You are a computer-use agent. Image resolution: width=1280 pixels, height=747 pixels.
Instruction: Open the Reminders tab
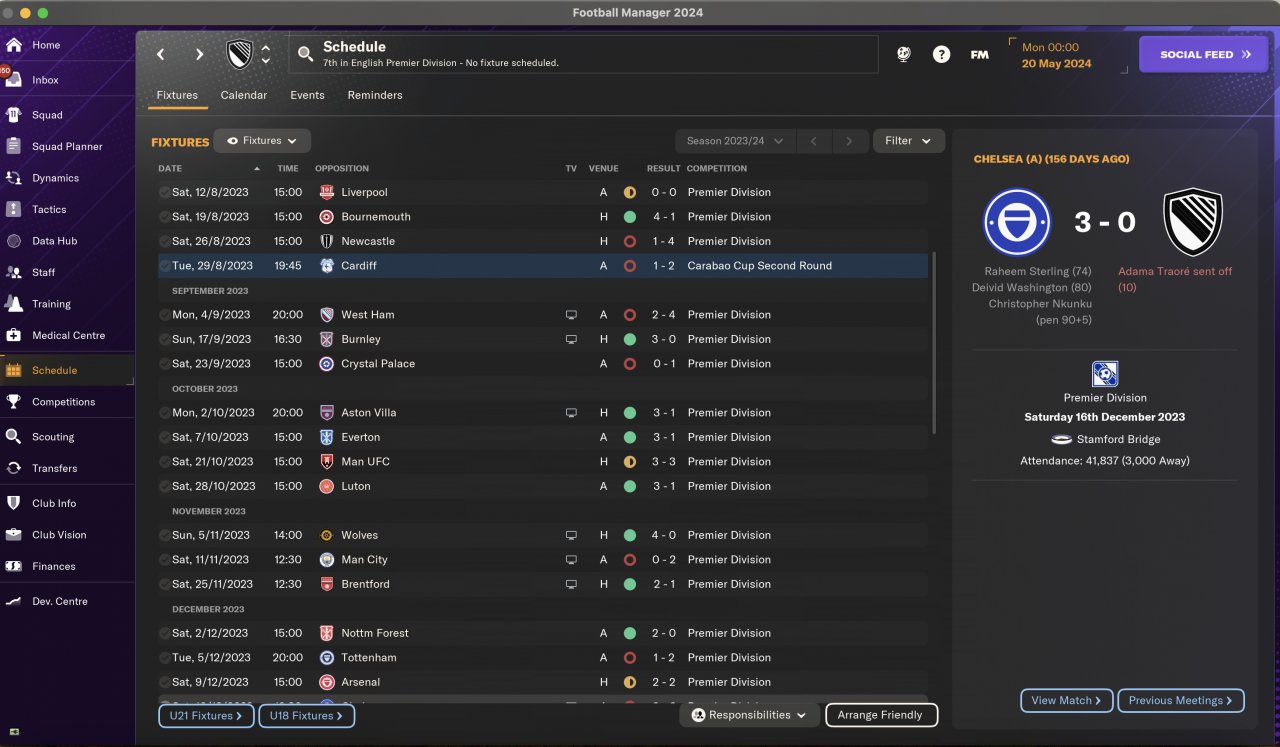point(375,95)
